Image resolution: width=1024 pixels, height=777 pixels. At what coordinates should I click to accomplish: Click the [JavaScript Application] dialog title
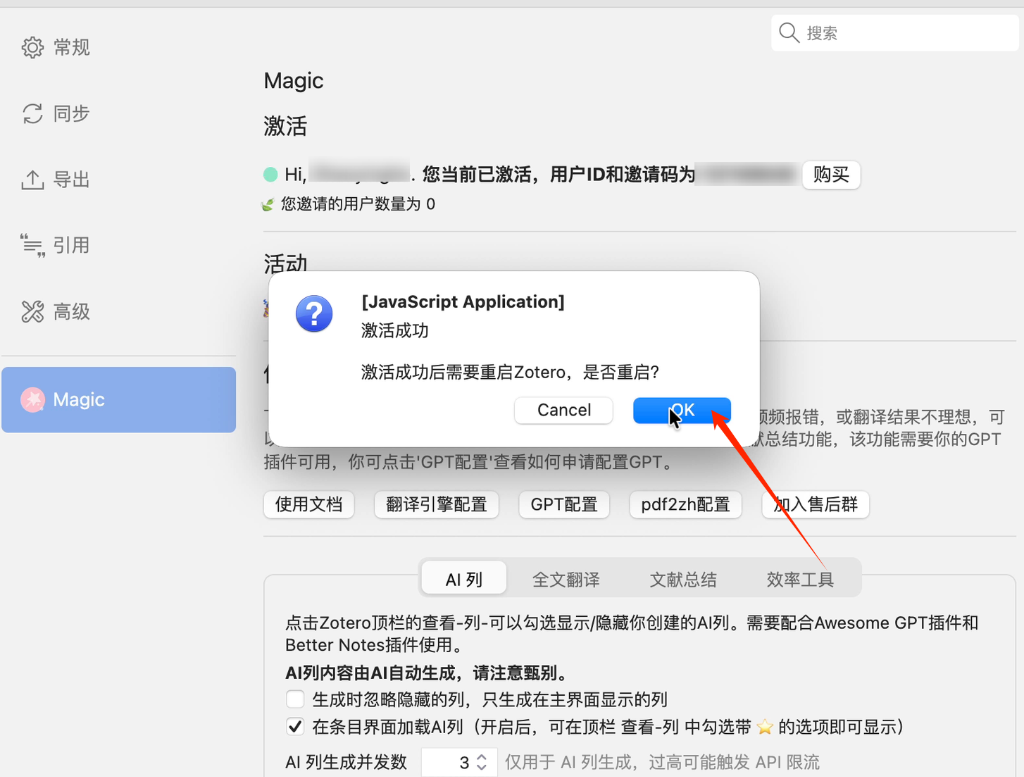[463, 302]
